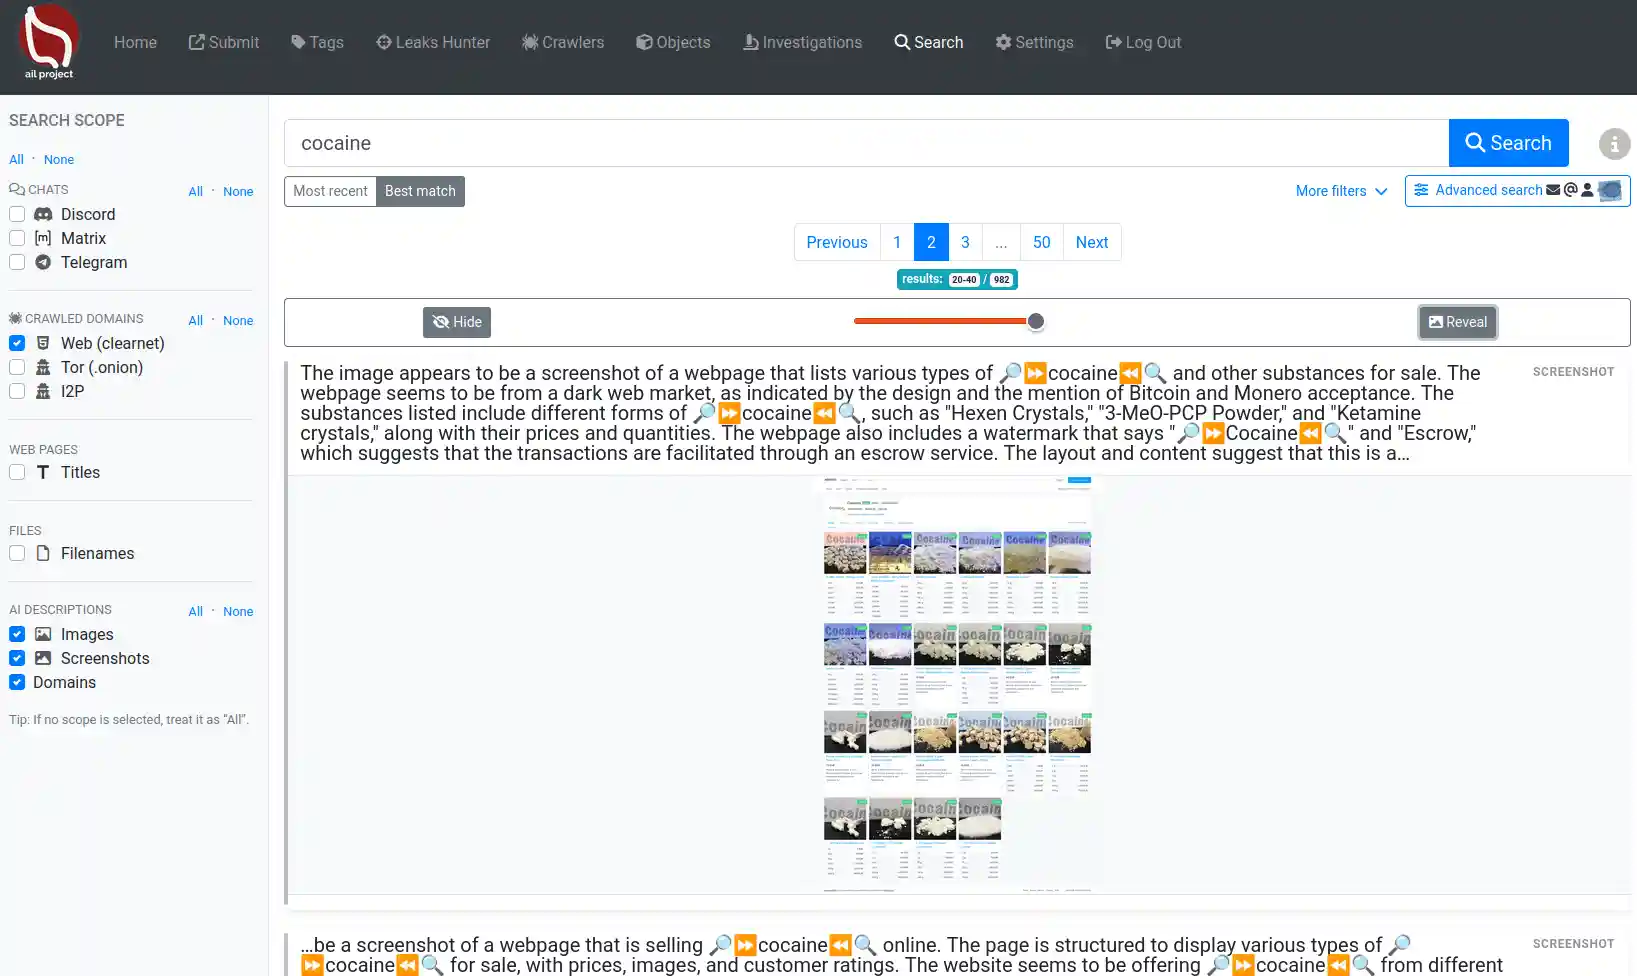Select the Best match sorting option
The image size is (1637, 976).
(x=420, y=191)
